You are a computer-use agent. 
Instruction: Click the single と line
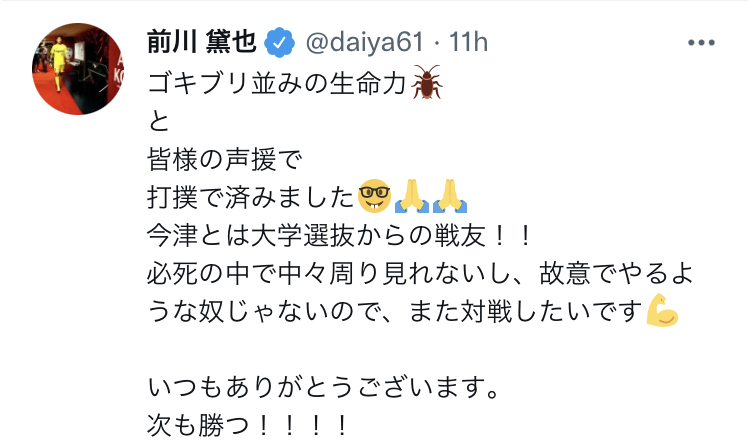159,122
